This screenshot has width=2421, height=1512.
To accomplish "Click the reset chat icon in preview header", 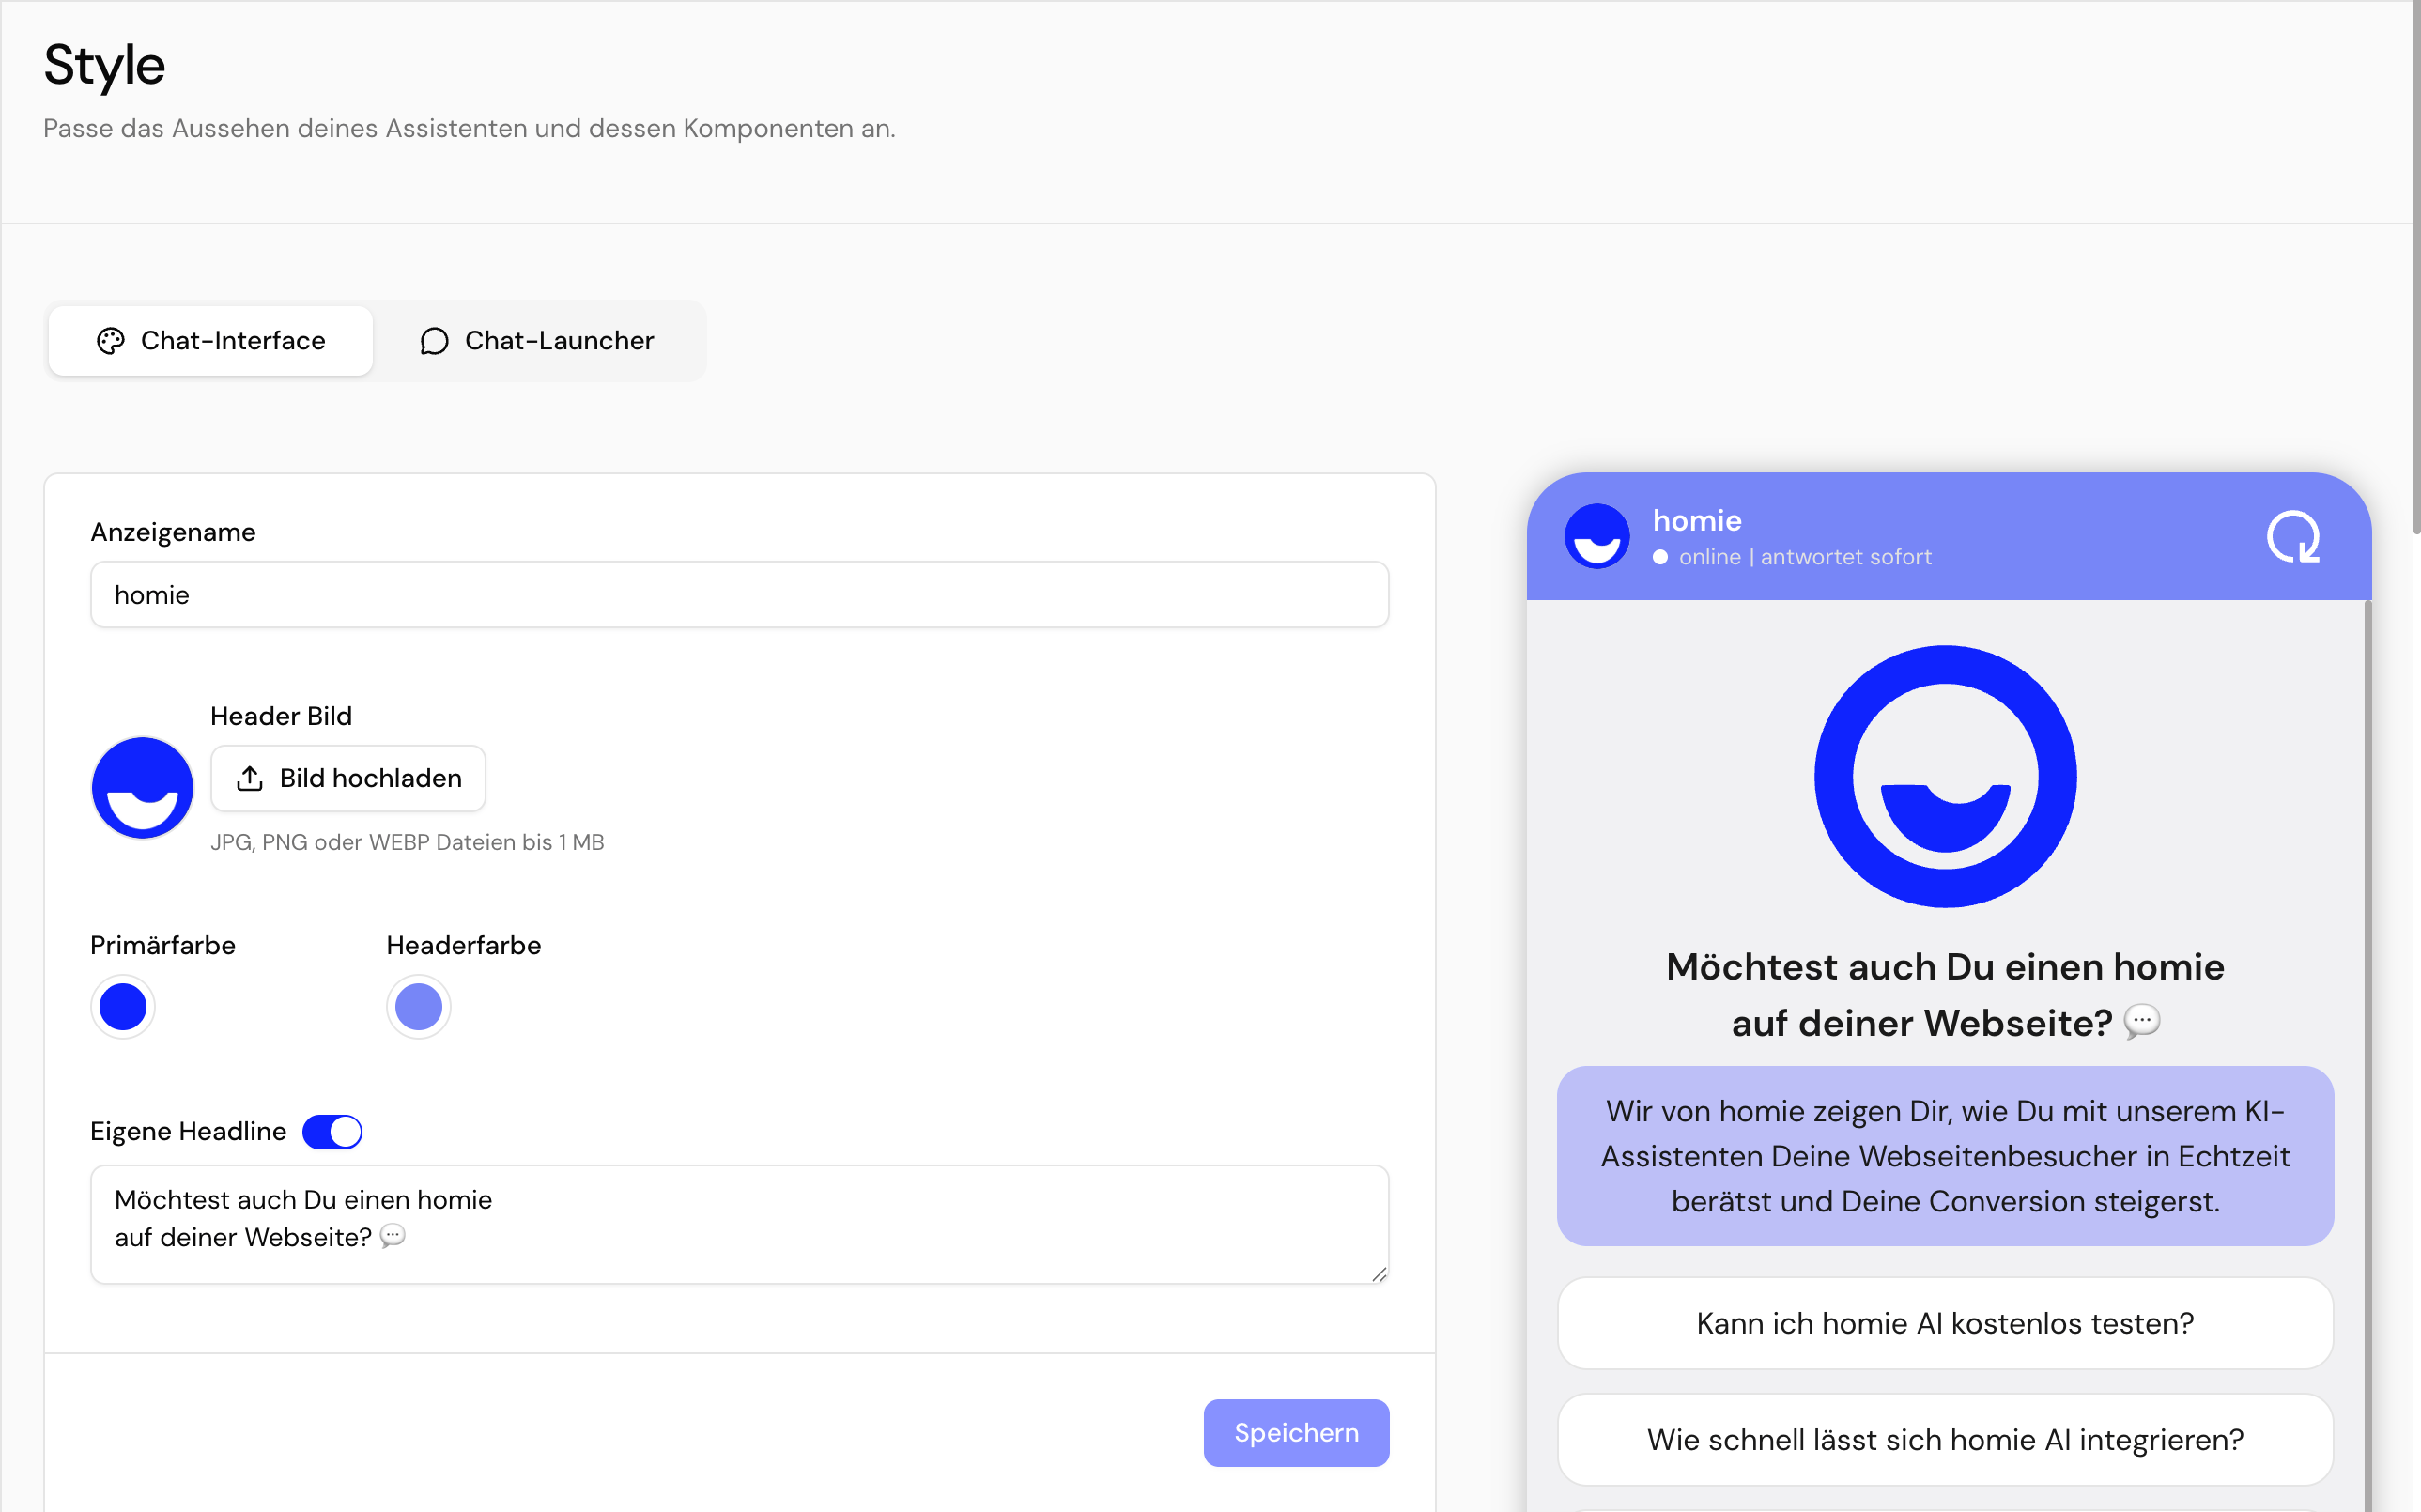I will tap(2293, 538).
